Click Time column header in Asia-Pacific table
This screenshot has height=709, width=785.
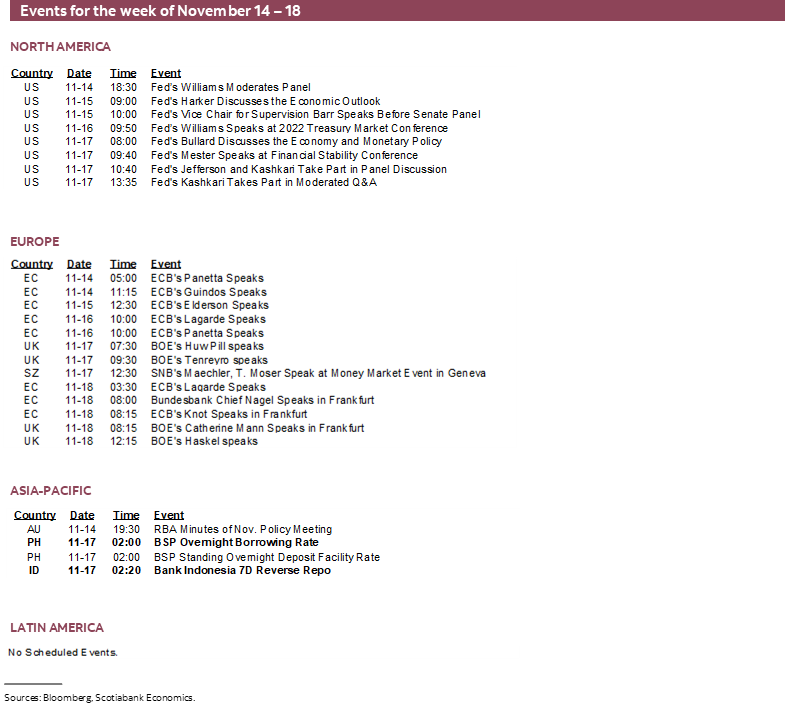pyautogui.click(x=126, y=515)
